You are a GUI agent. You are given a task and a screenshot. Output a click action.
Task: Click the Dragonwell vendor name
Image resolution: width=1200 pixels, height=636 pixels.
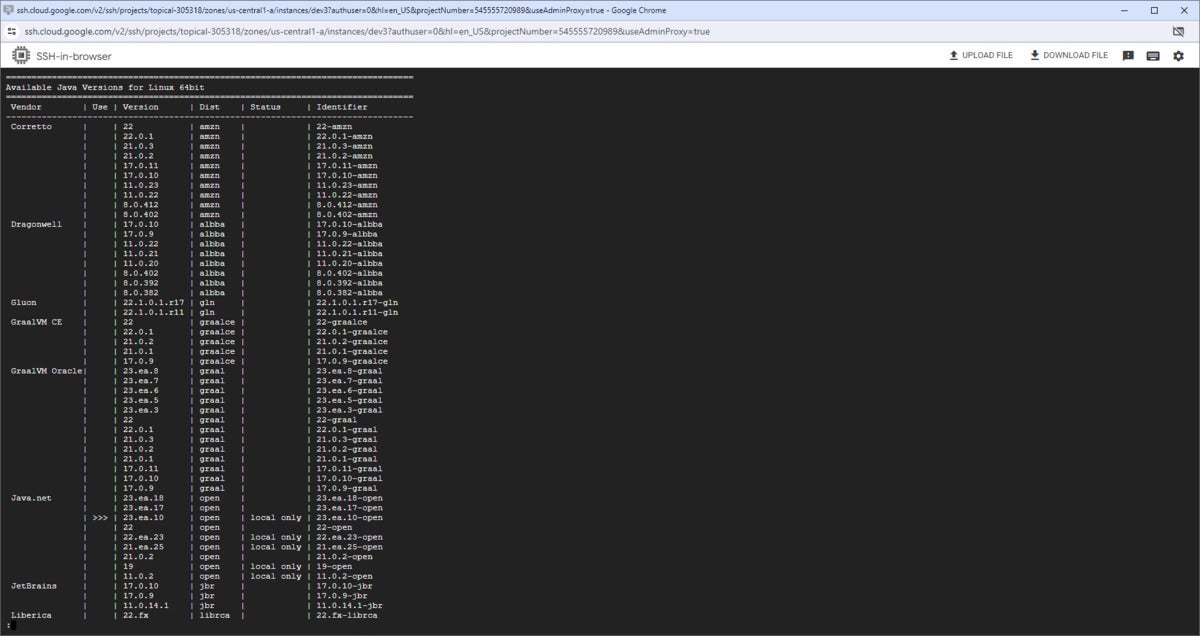point(37,224)
